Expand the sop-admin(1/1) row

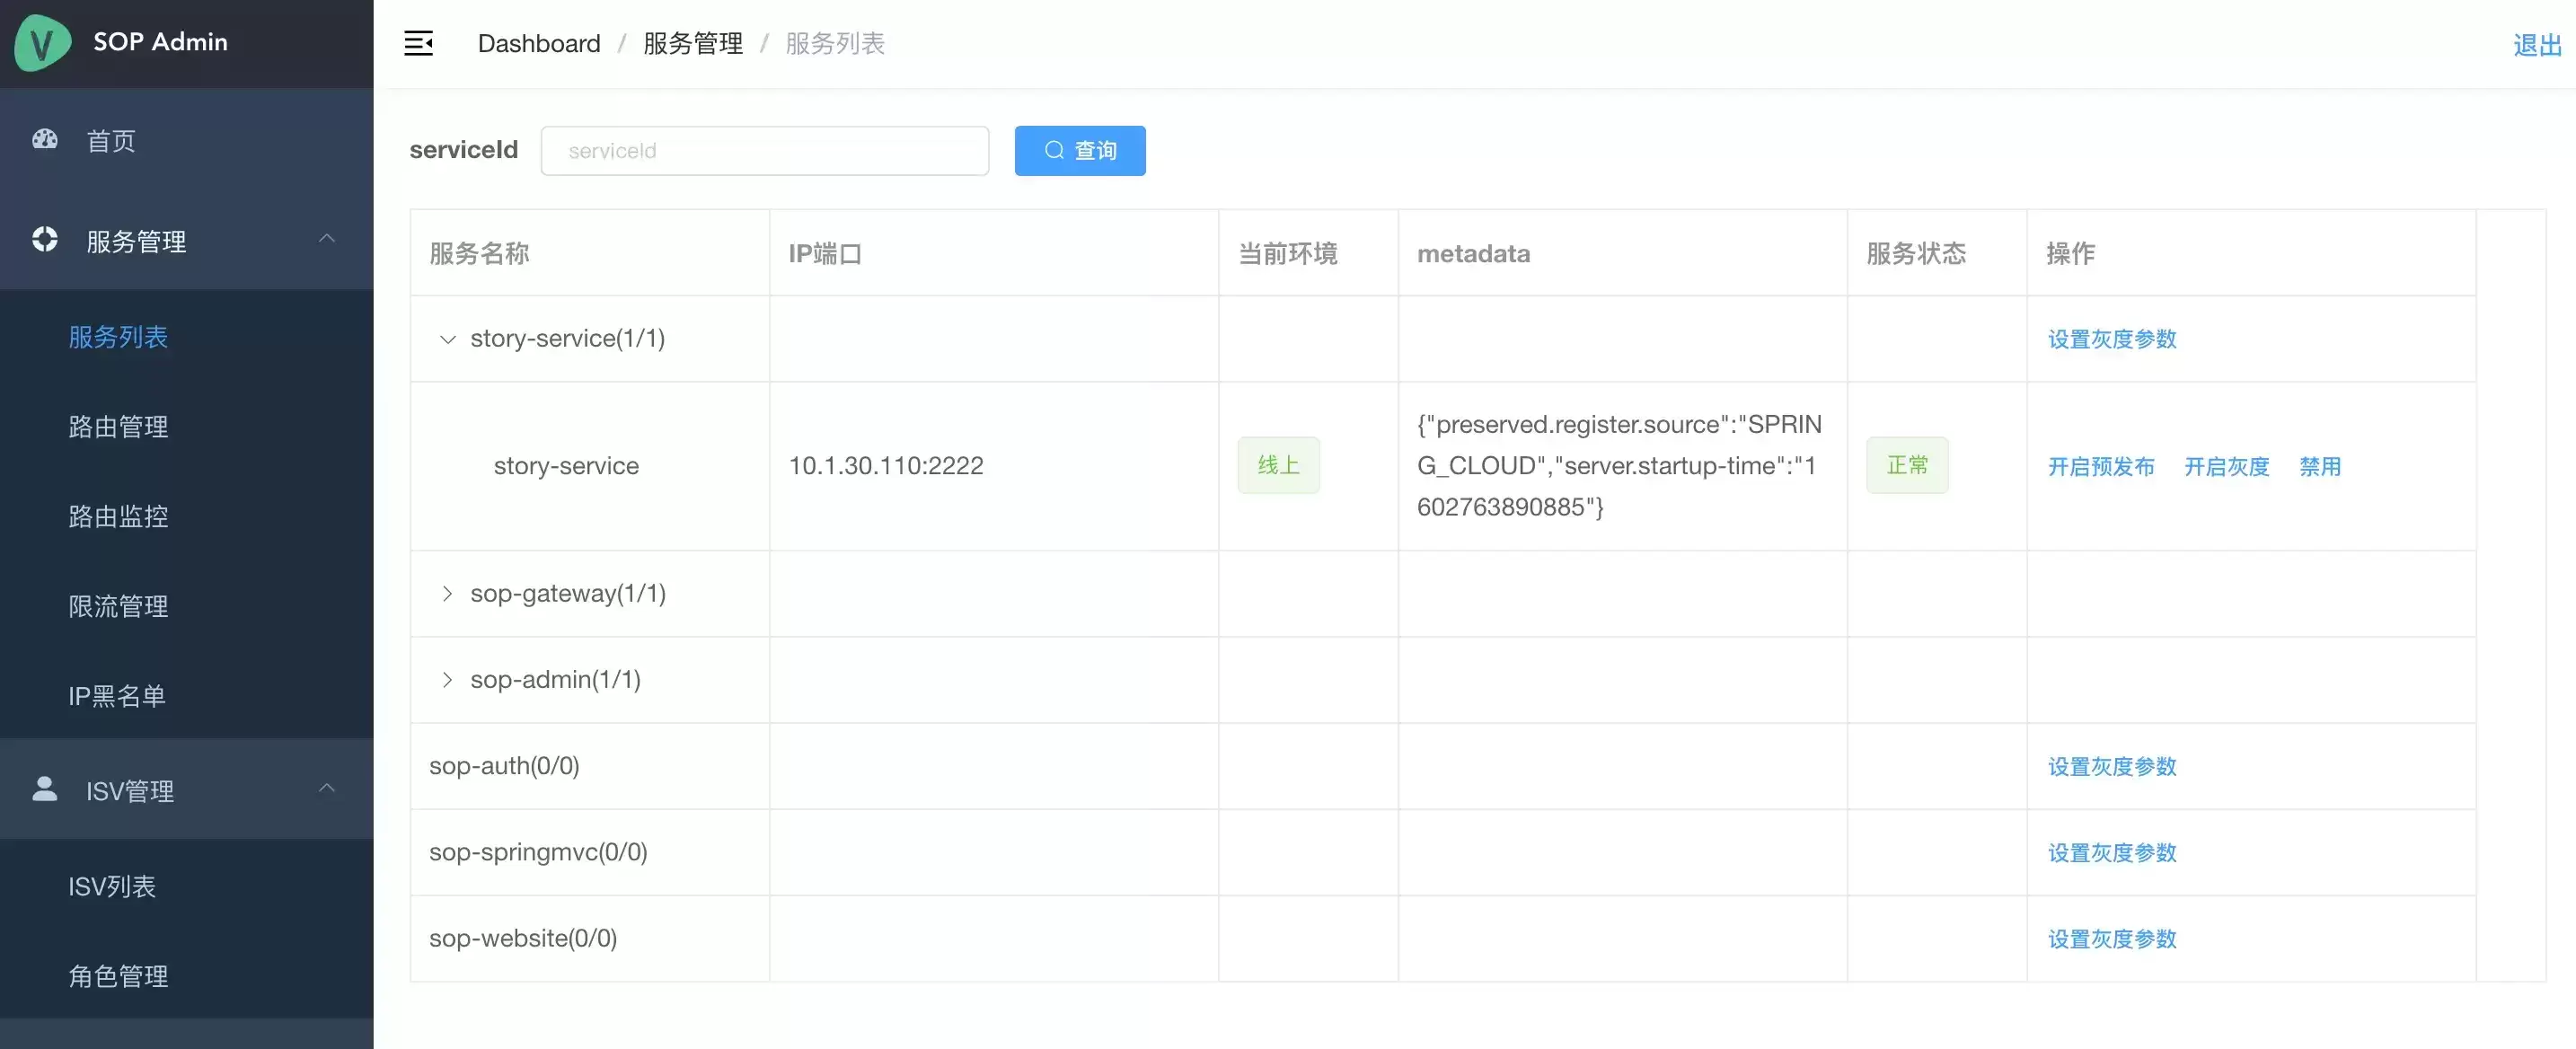tap(447, 679)
